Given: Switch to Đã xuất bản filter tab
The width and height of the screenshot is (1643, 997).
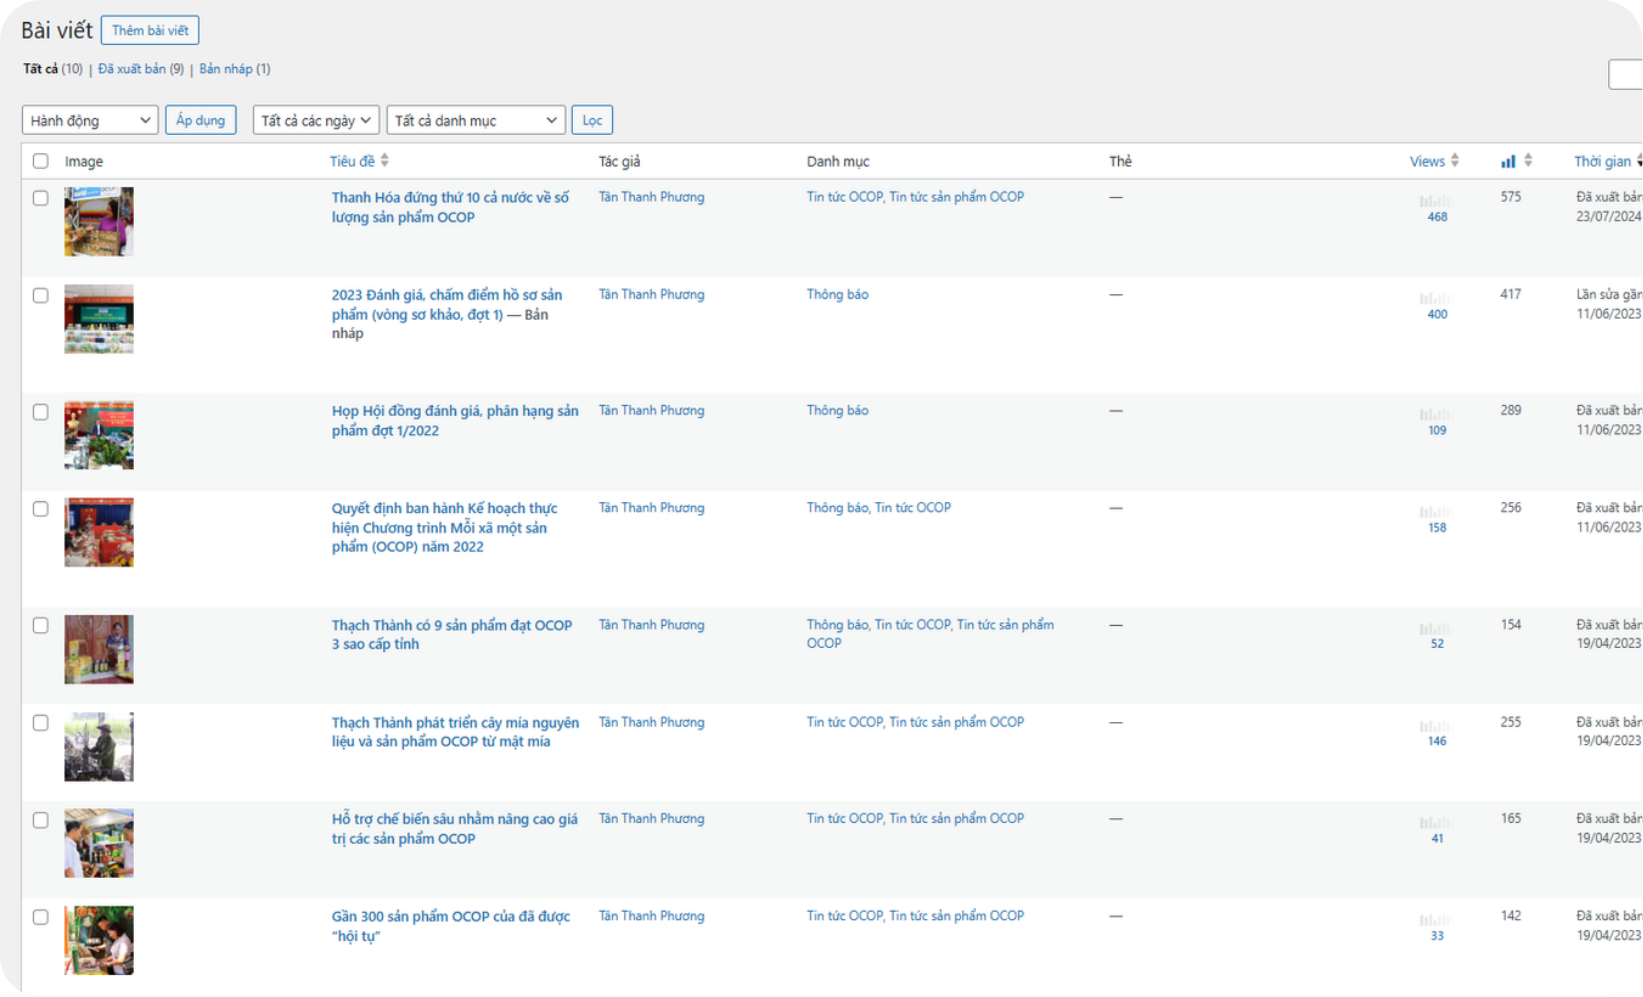Looking at the screenshot, I should (132, 69).
